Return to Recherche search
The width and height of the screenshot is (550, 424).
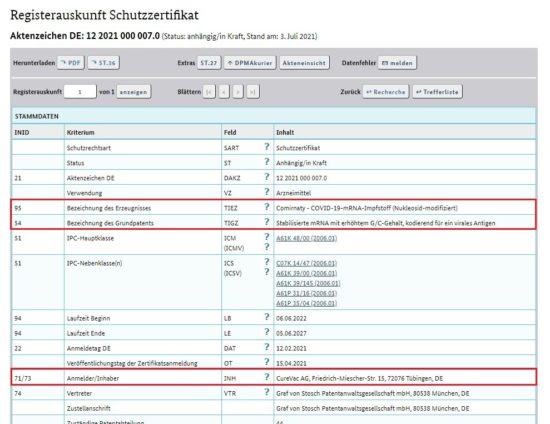386,92
